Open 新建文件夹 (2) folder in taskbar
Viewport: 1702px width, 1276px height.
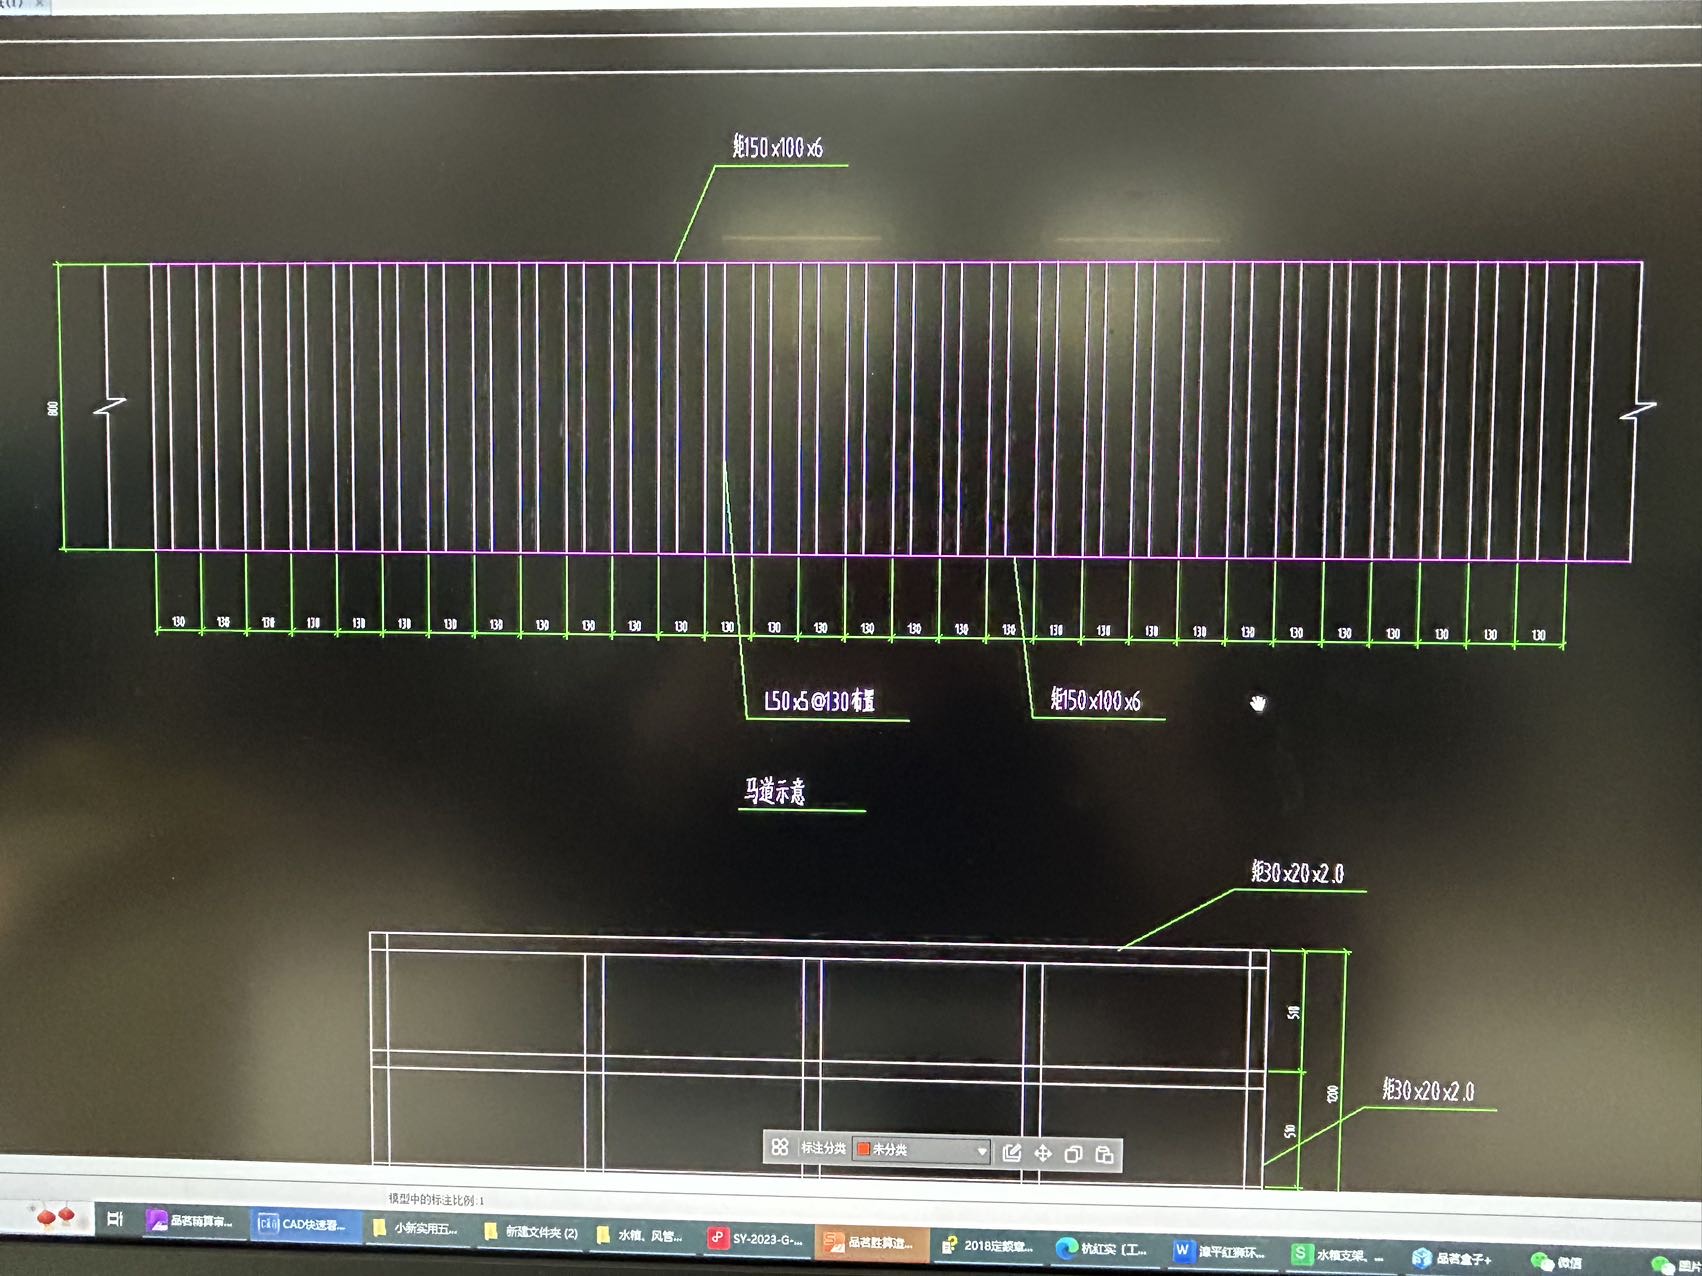(x=531, y=1232)
